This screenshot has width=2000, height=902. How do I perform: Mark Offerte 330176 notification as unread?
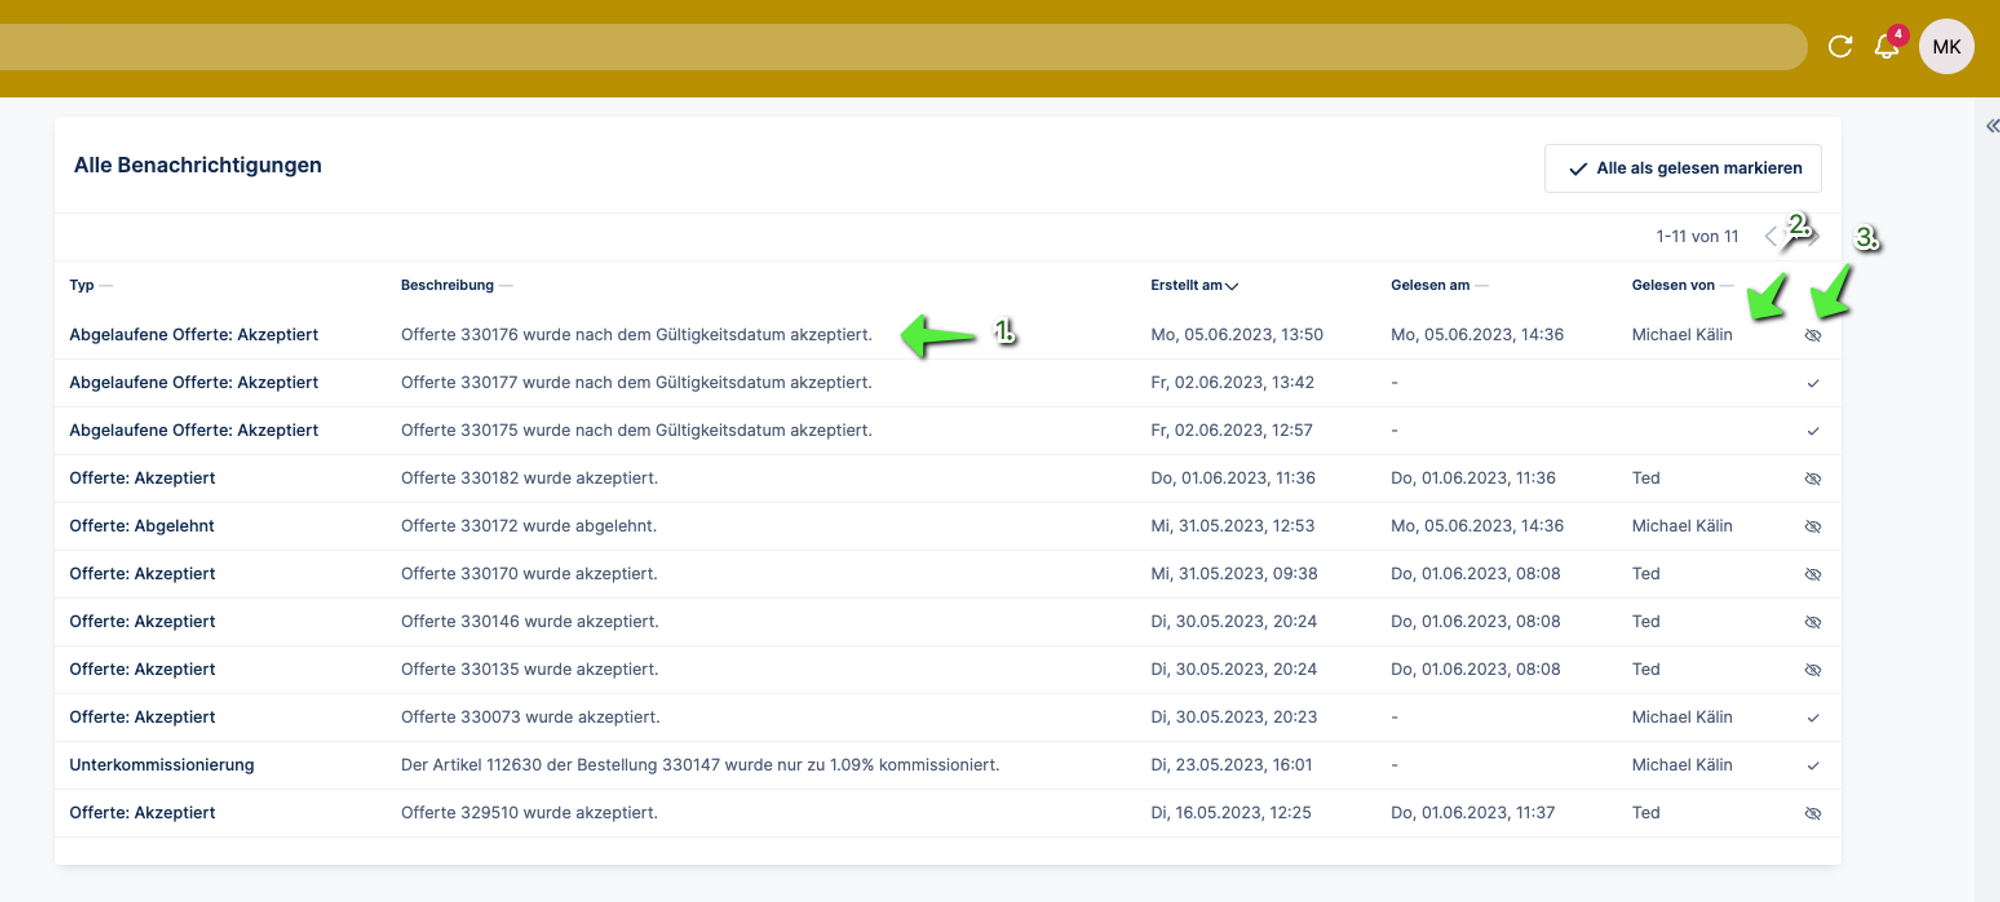[1813, 335]
